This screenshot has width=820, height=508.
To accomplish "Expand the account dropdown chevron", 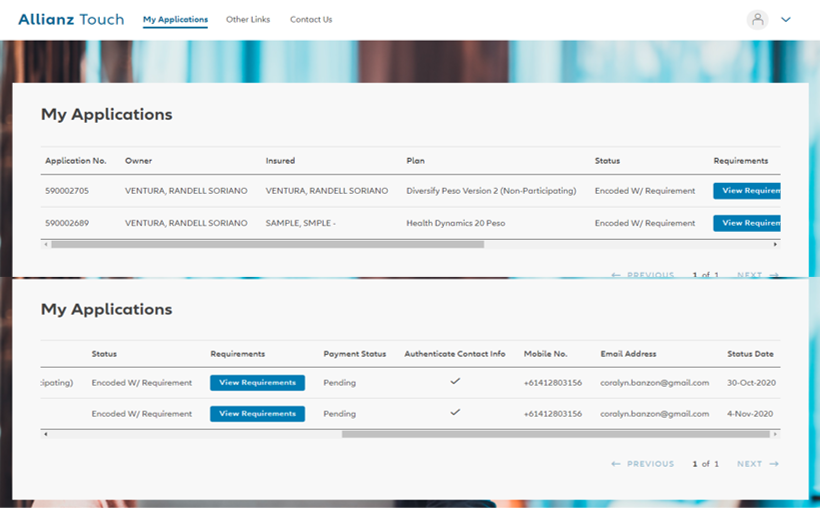I will point(785,19).
